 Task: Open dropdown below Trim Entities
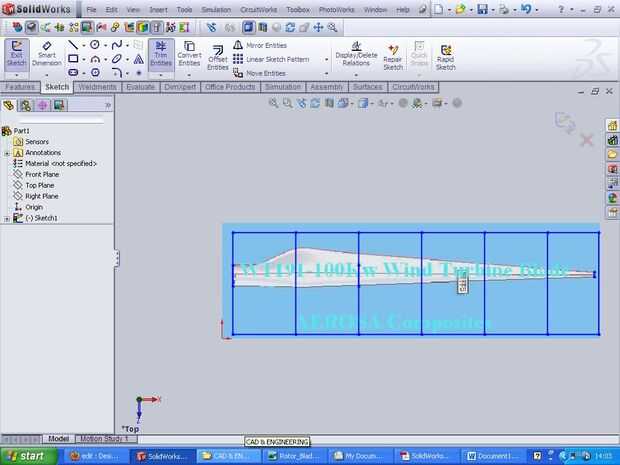[x=161, y=75]
